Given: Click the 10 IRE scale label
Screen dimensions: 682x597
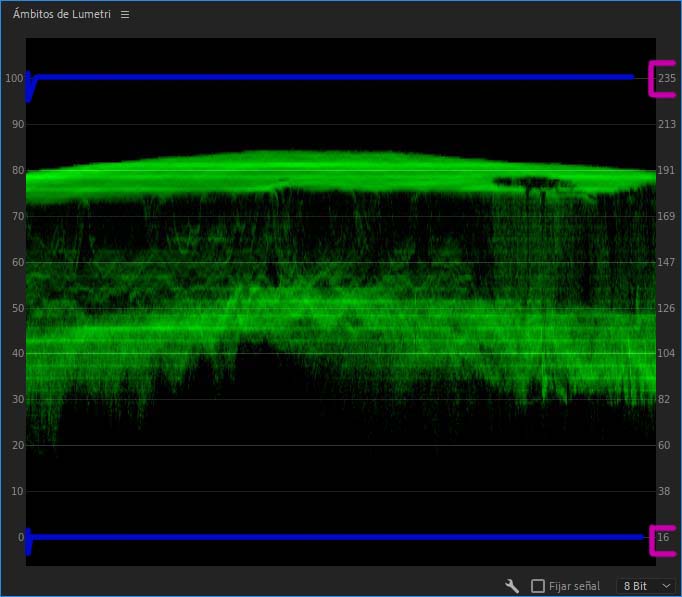Looking at the screenshot, I should pos(17,491).
